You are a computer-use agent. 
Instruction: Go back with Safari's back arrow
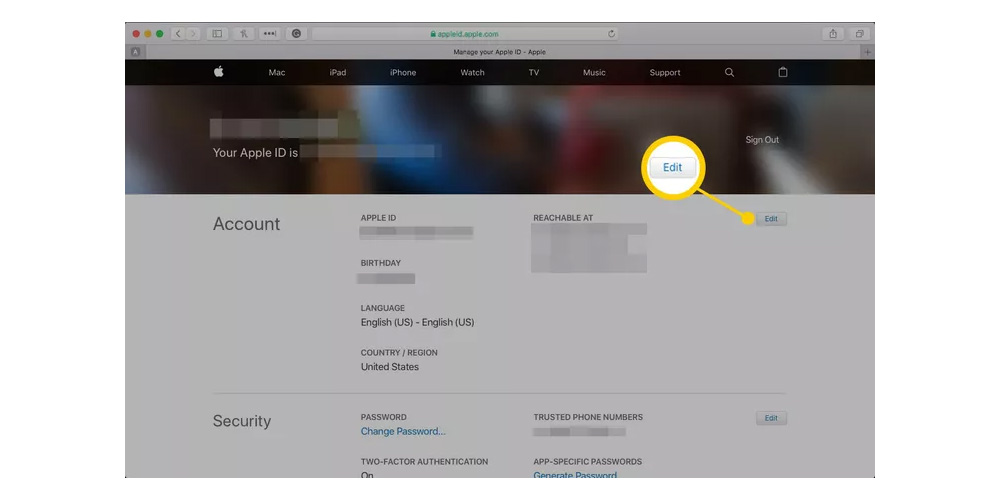click(178, 34)
